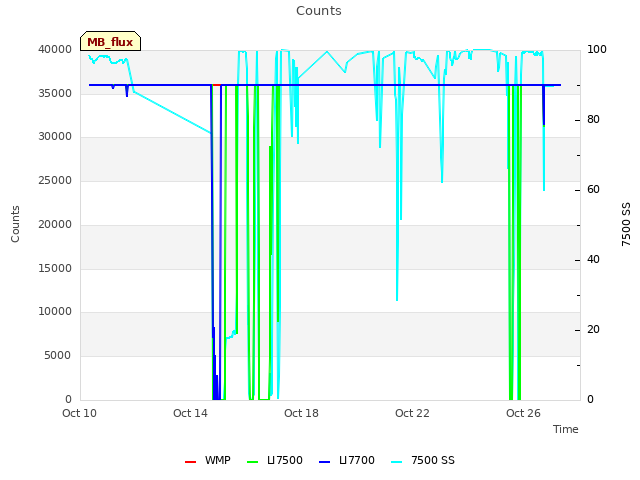Click the 10000 y-axis tick label
640x480 pixels.
[x=55, y=312]
